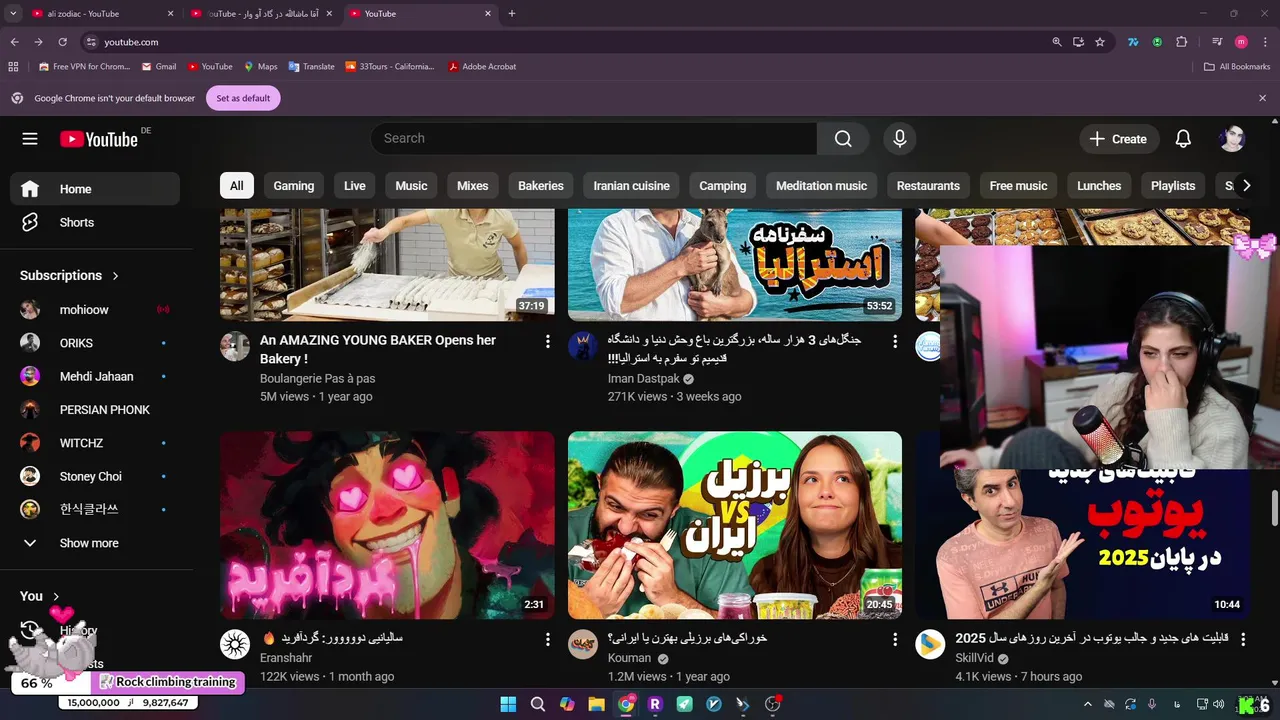Select the Lunches filter chip

point(1099,186)
